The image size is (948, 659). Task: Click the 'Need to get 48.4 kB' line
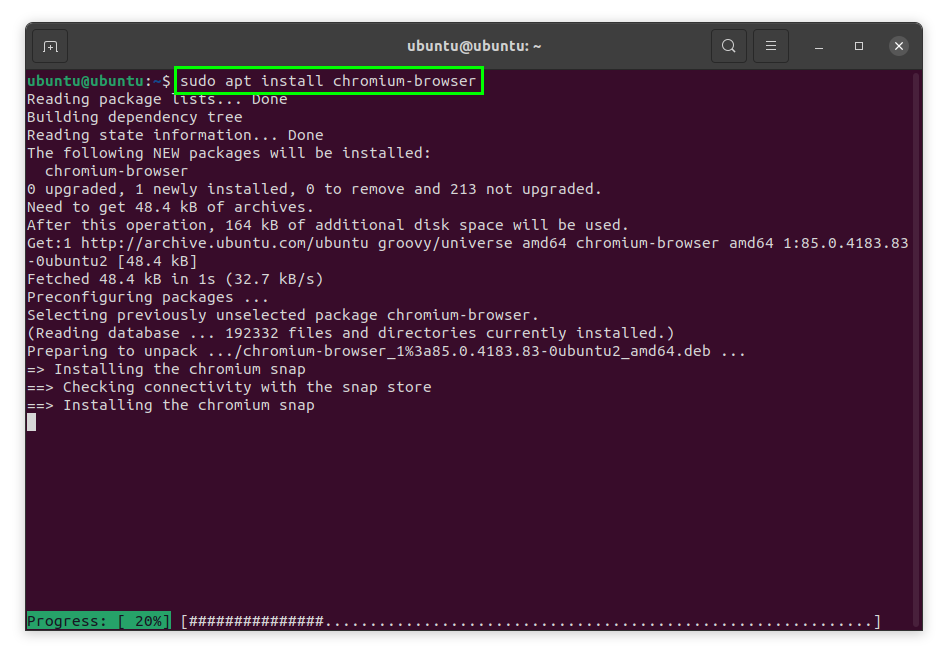click(170, 207)
